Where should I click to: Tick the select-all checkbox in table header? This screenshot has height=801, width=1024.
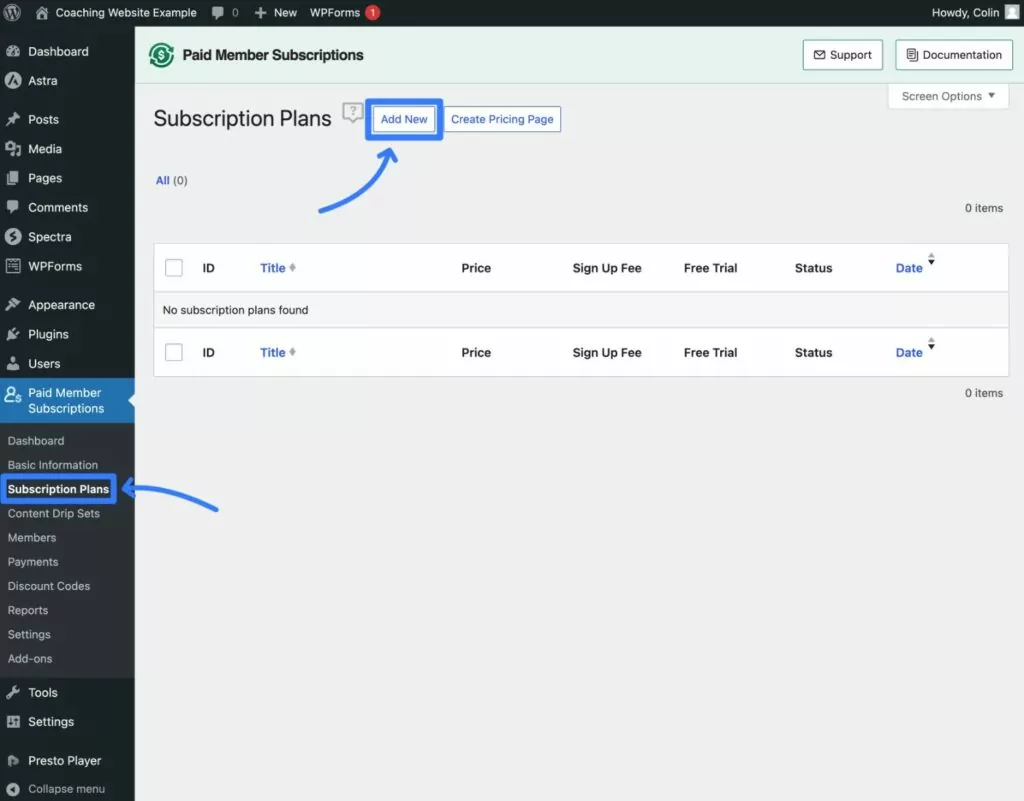tap(174, 268)
